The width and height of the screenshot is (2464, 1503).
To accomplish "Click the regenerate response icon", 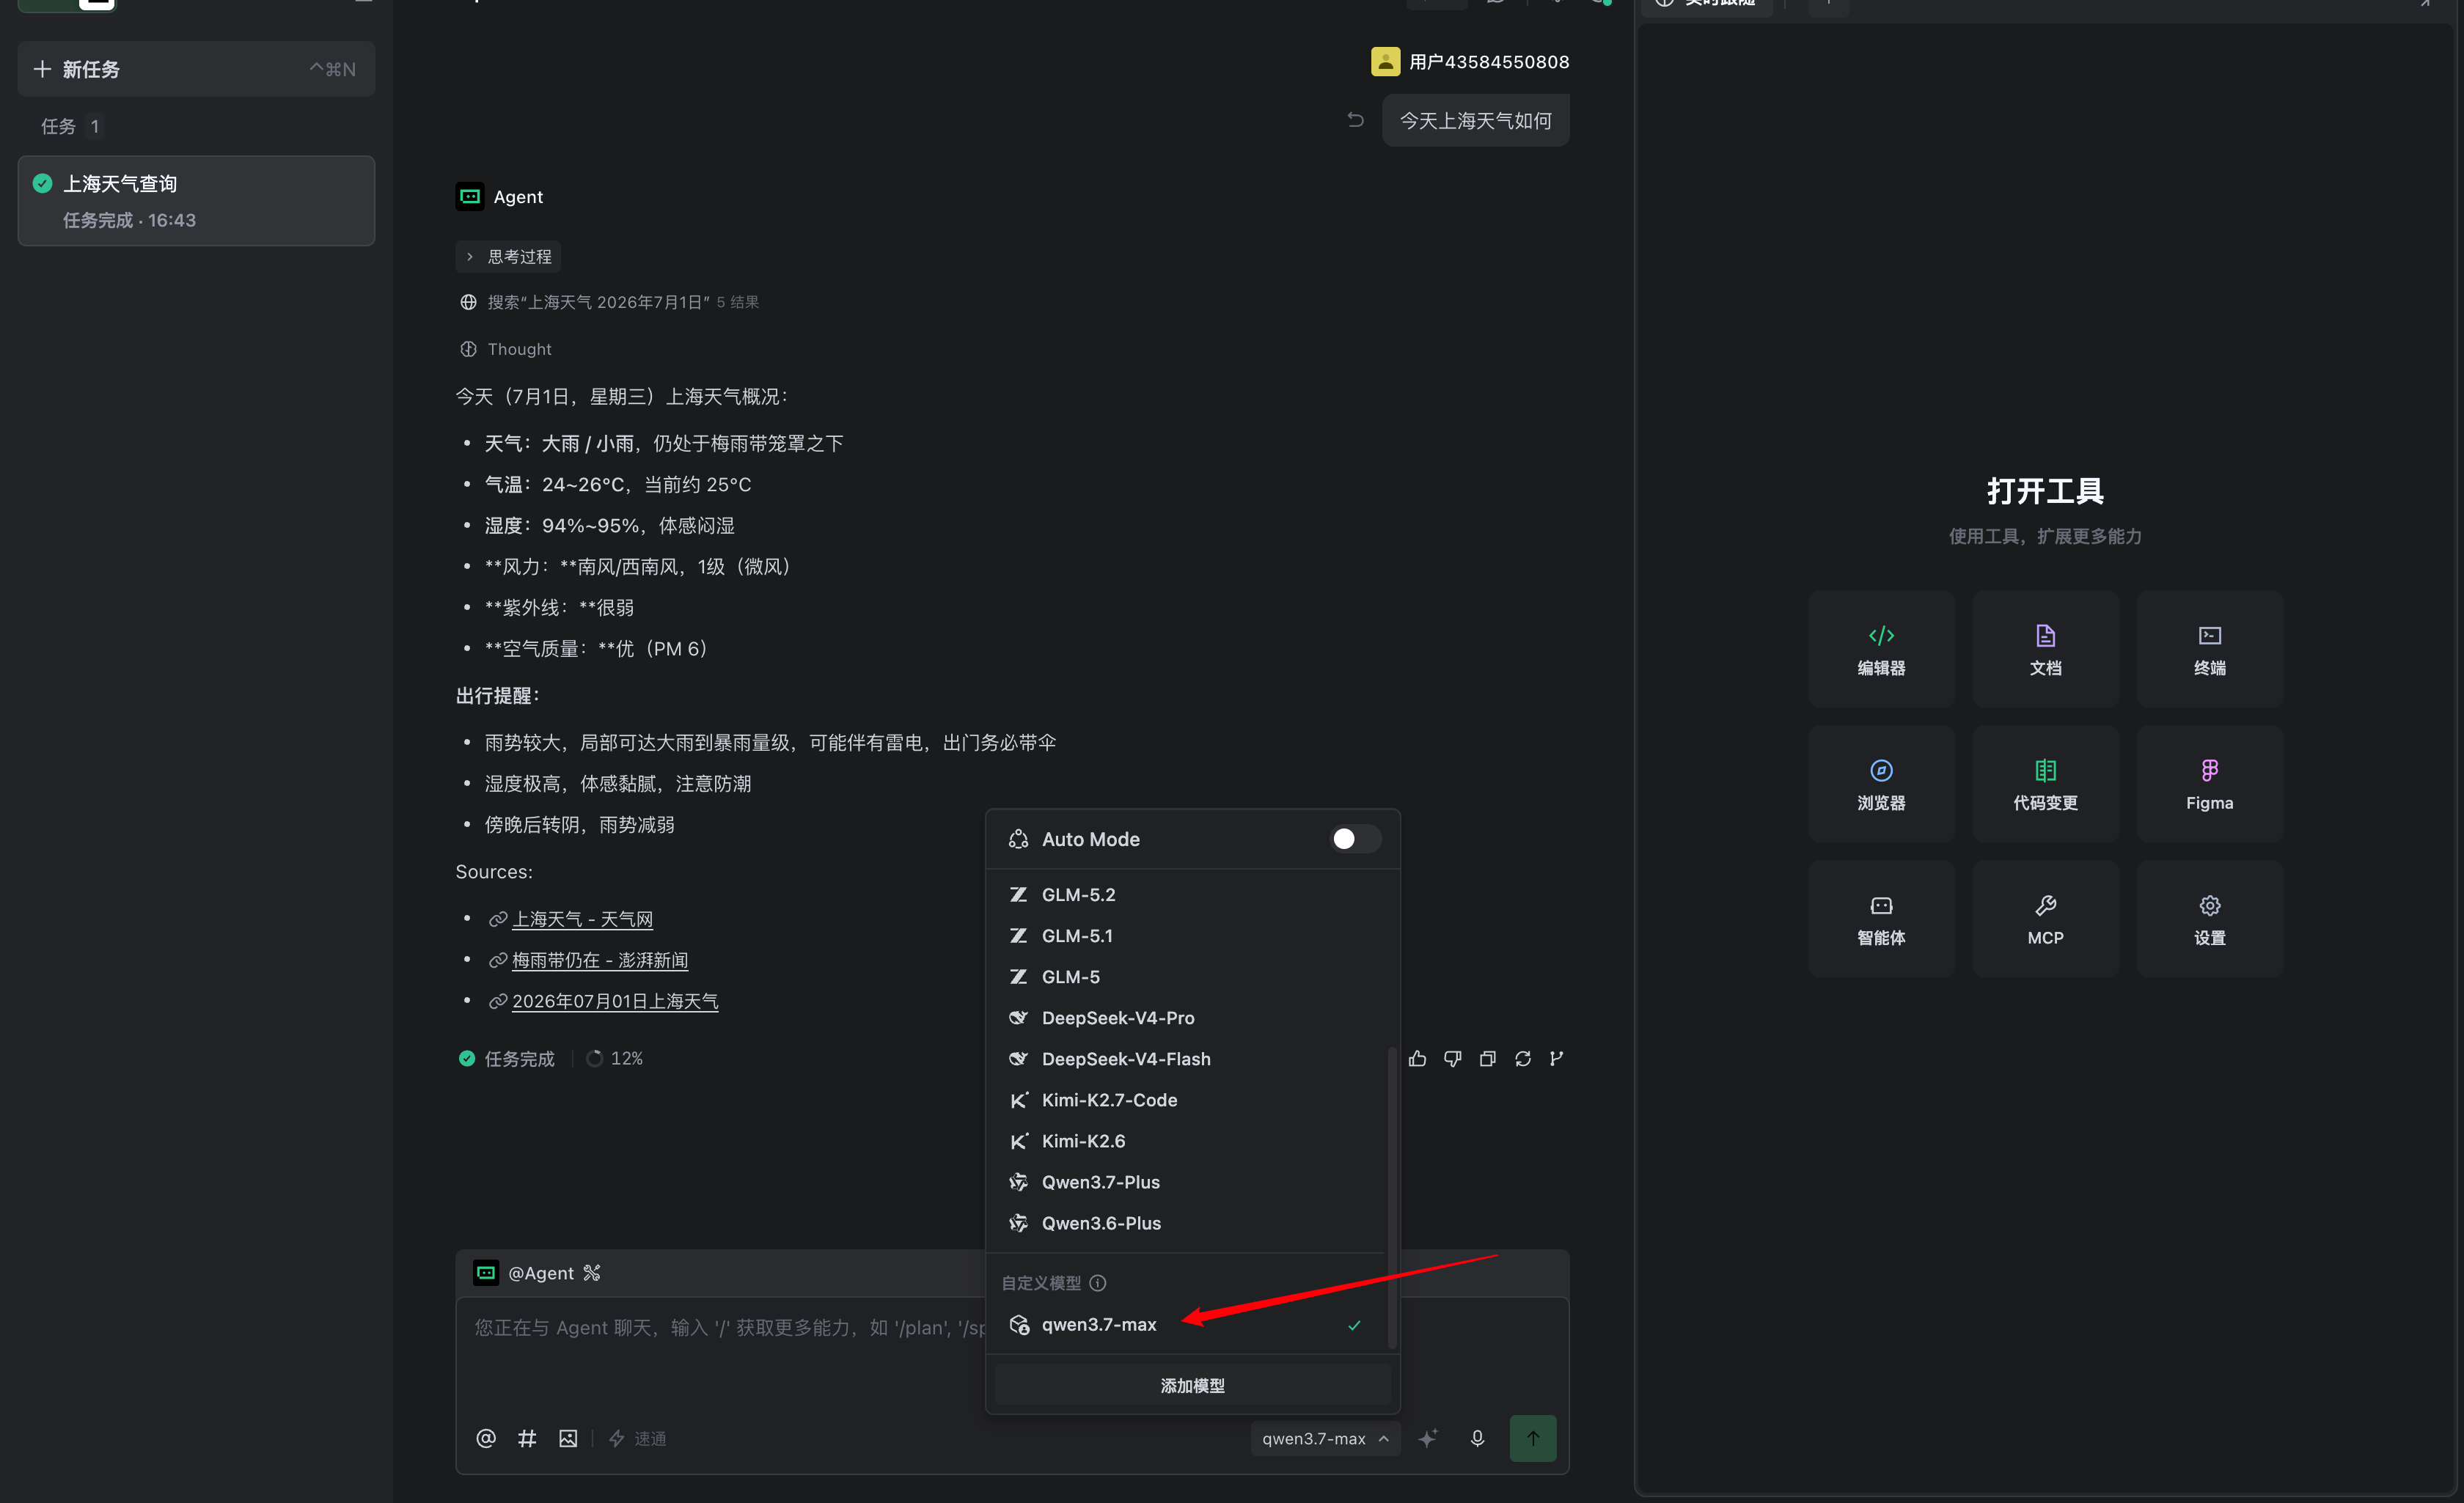I will (1522, 1058).
